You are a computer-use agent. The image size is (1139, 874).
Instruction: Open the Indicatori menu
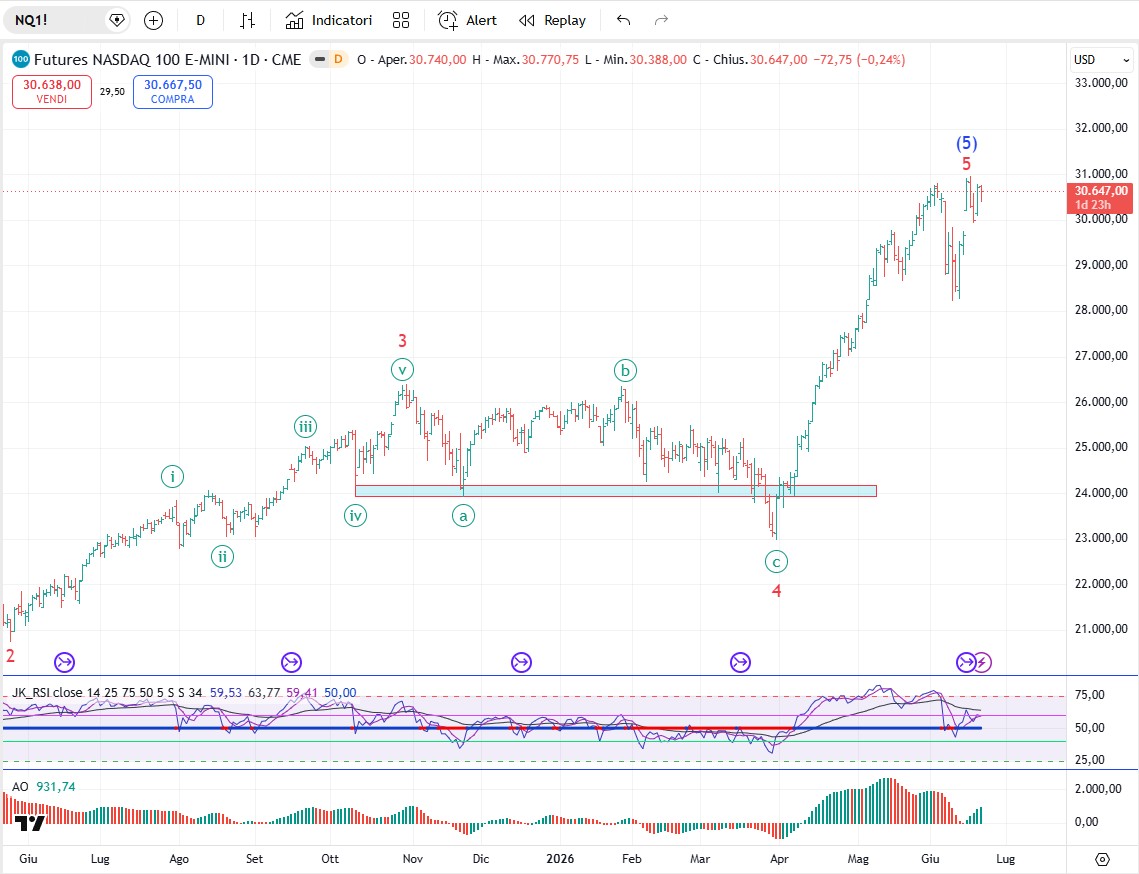click(x=329, y=20)
